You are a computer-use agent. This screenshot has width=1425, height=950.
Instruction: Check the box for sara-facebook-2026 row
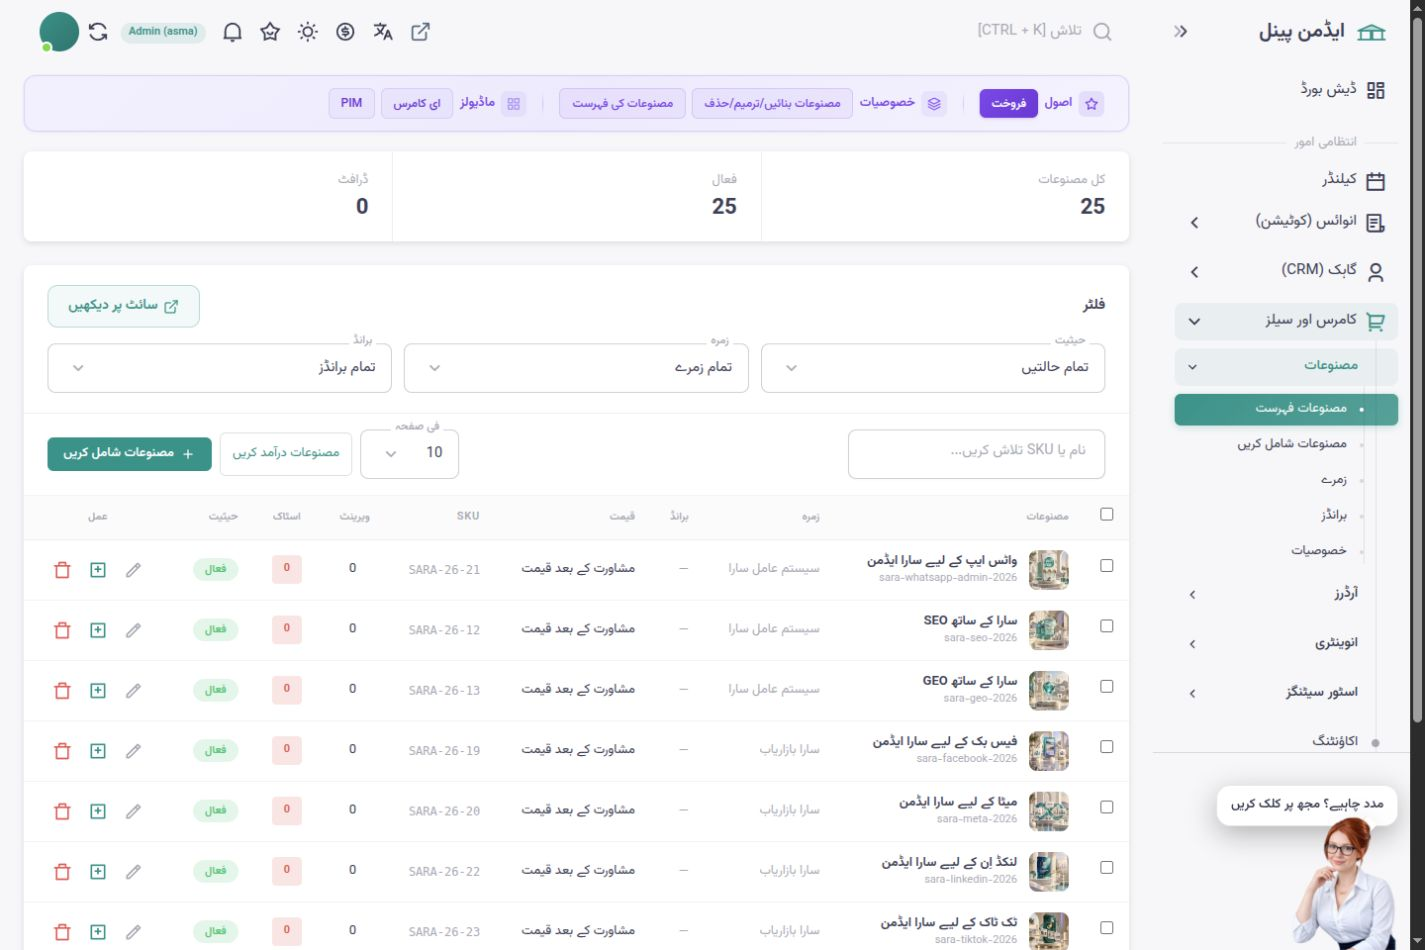[1106, 746]
